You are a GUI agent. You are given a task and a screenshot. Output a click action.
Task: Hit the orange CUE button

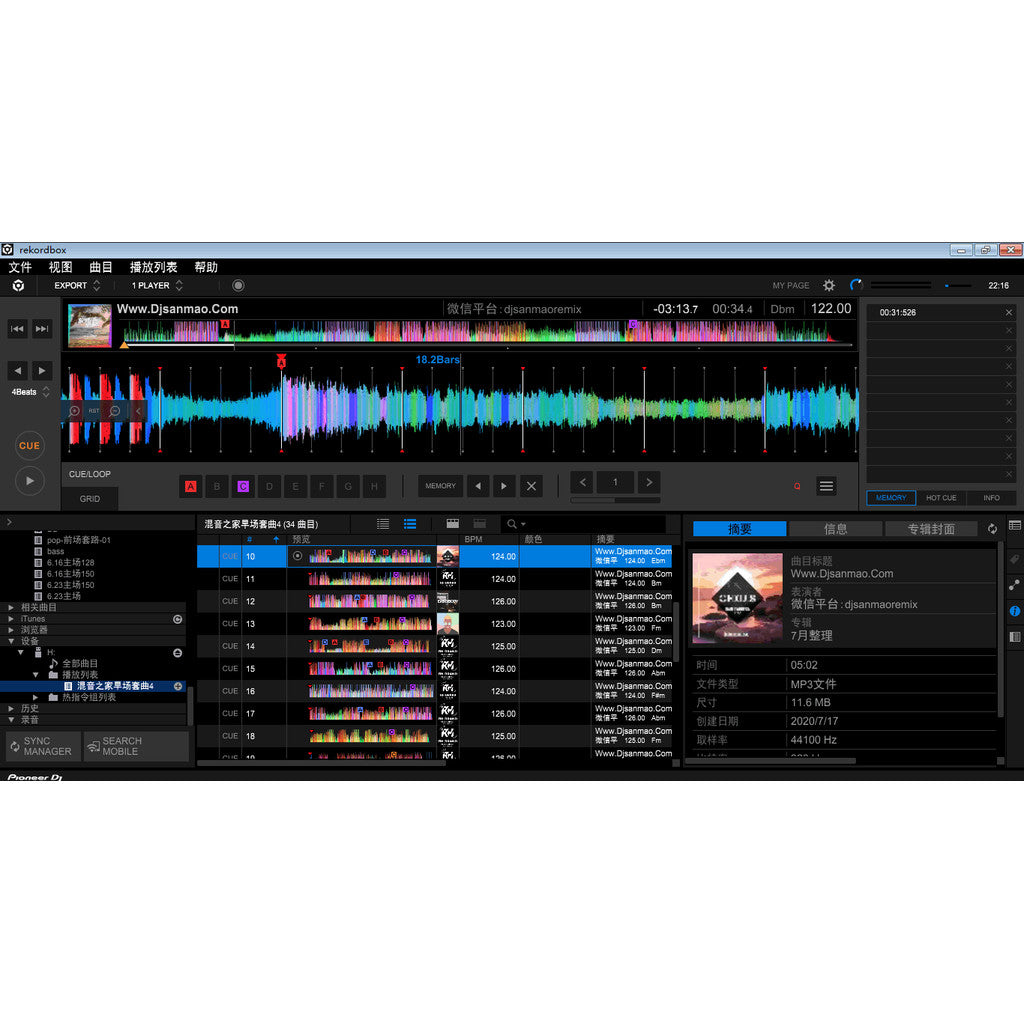(x=29, y=445)
